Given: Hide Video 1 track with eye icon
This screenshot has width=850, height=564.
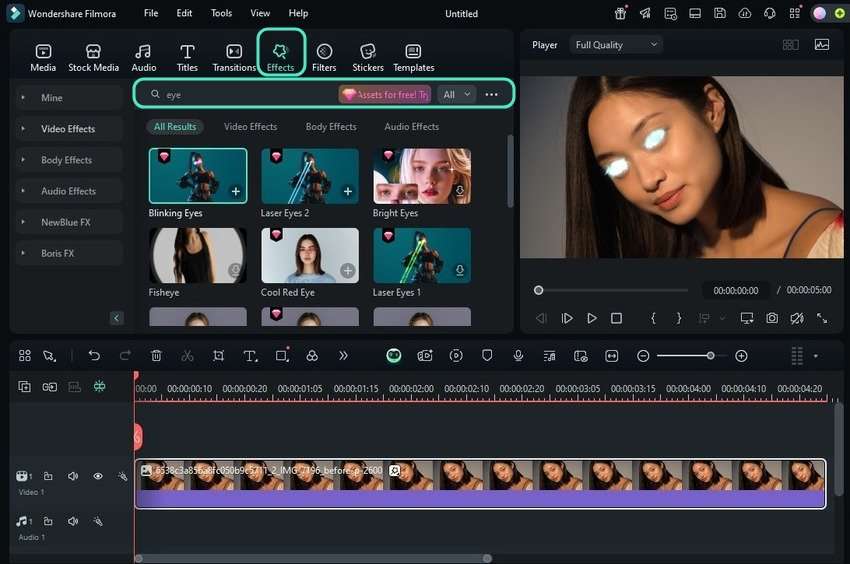Looking at the screenshot, I should click(x=98, y=477).
